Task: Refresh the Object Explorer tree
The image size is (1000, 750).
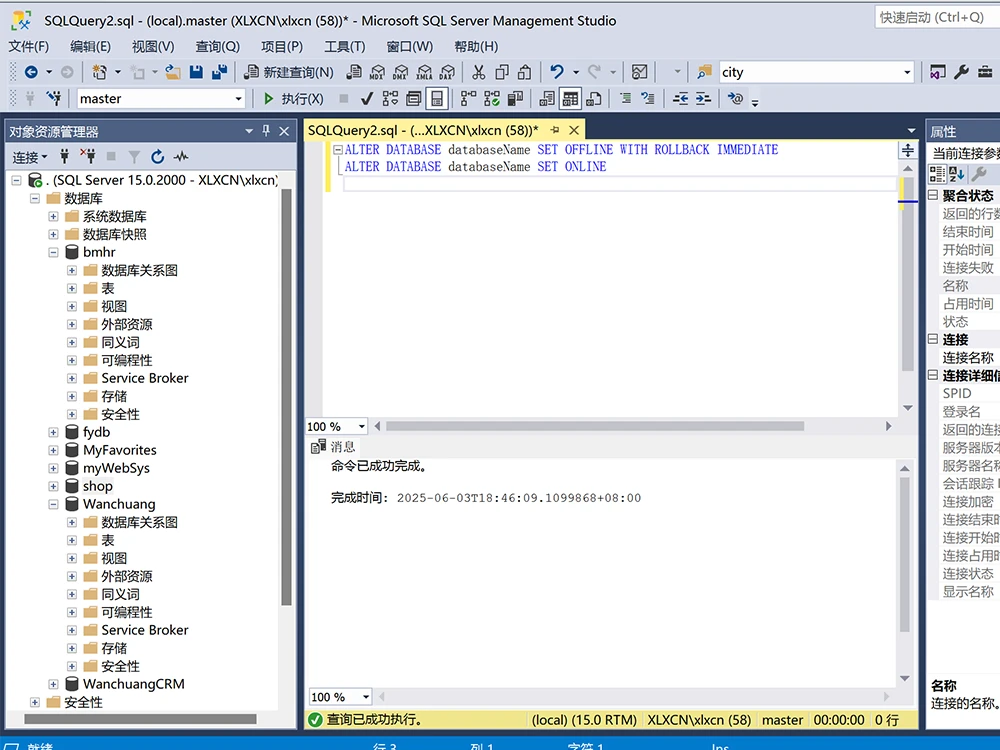Action: tap(158, 156)
